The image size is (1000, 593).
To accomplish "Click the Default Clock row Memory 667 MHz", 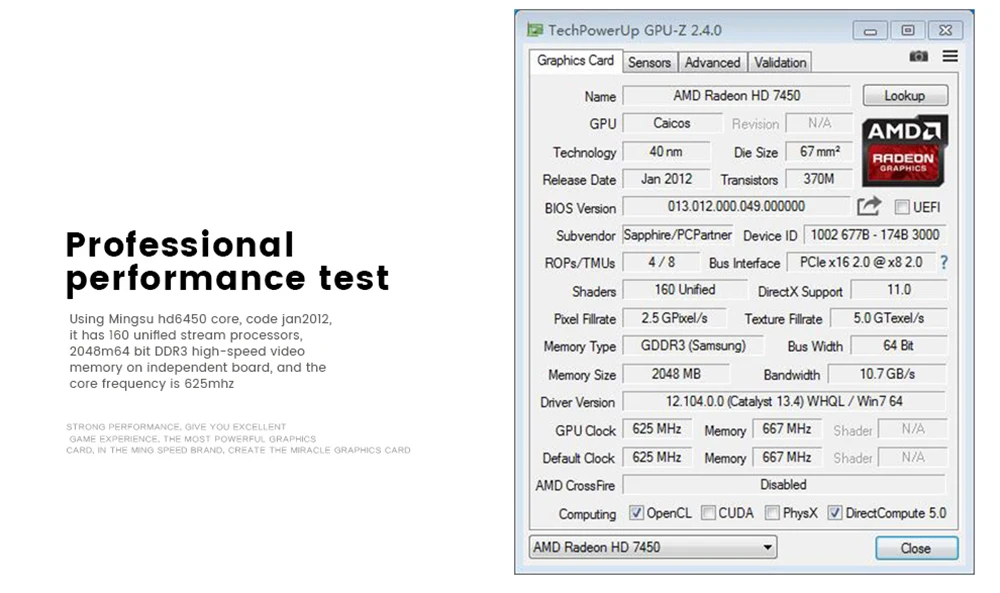I will coord(787,457).
